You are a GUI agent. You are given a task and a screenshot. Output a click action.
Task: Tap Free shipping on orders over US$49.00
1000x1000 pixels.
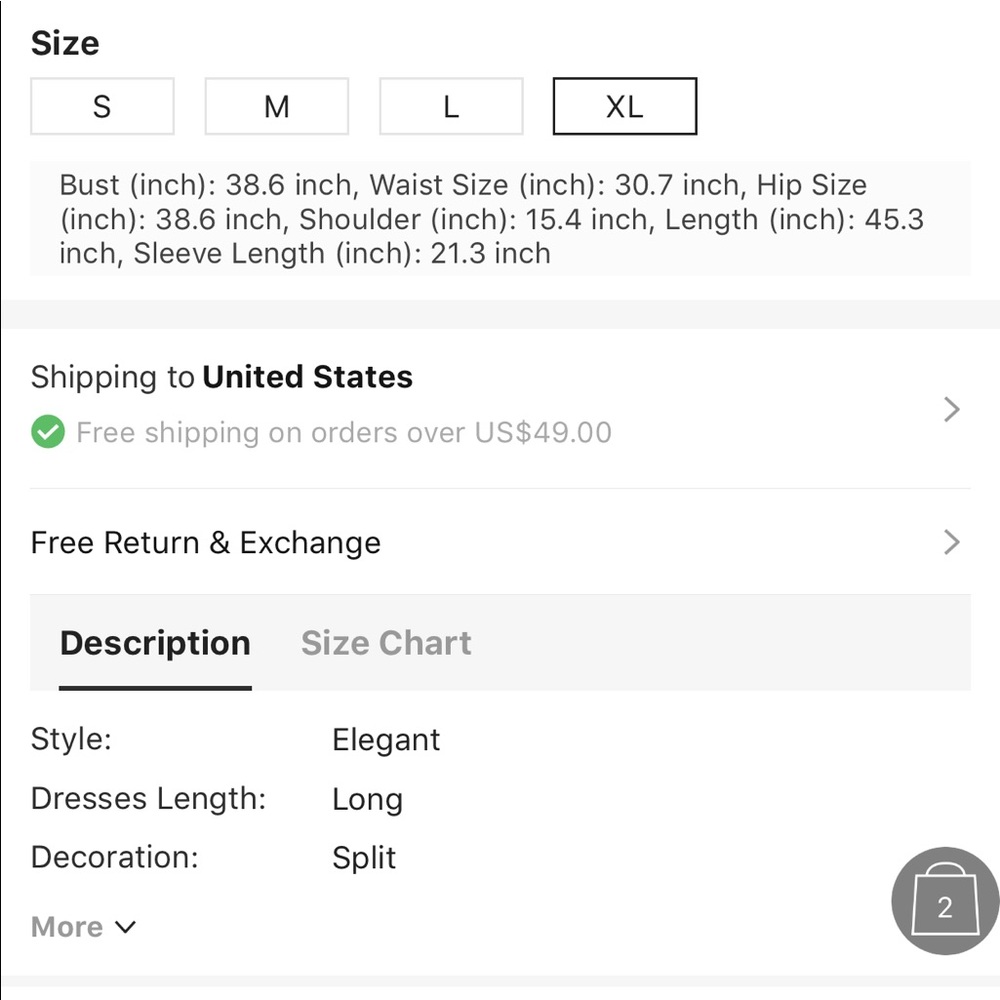(x=344, y=432)
